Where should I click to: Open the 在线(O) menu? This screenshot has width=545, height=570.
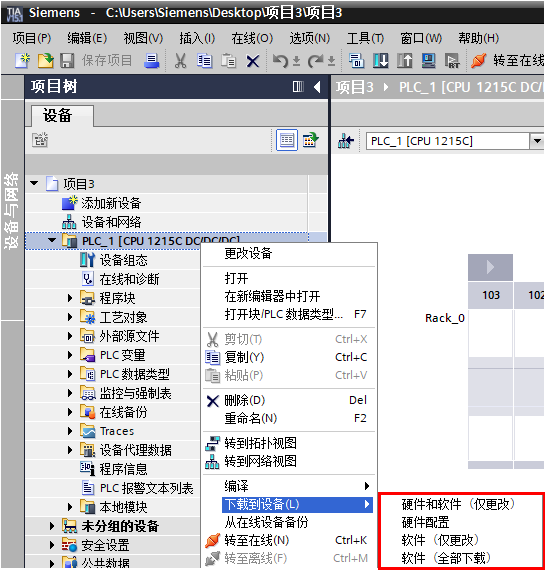coord(252,38)
